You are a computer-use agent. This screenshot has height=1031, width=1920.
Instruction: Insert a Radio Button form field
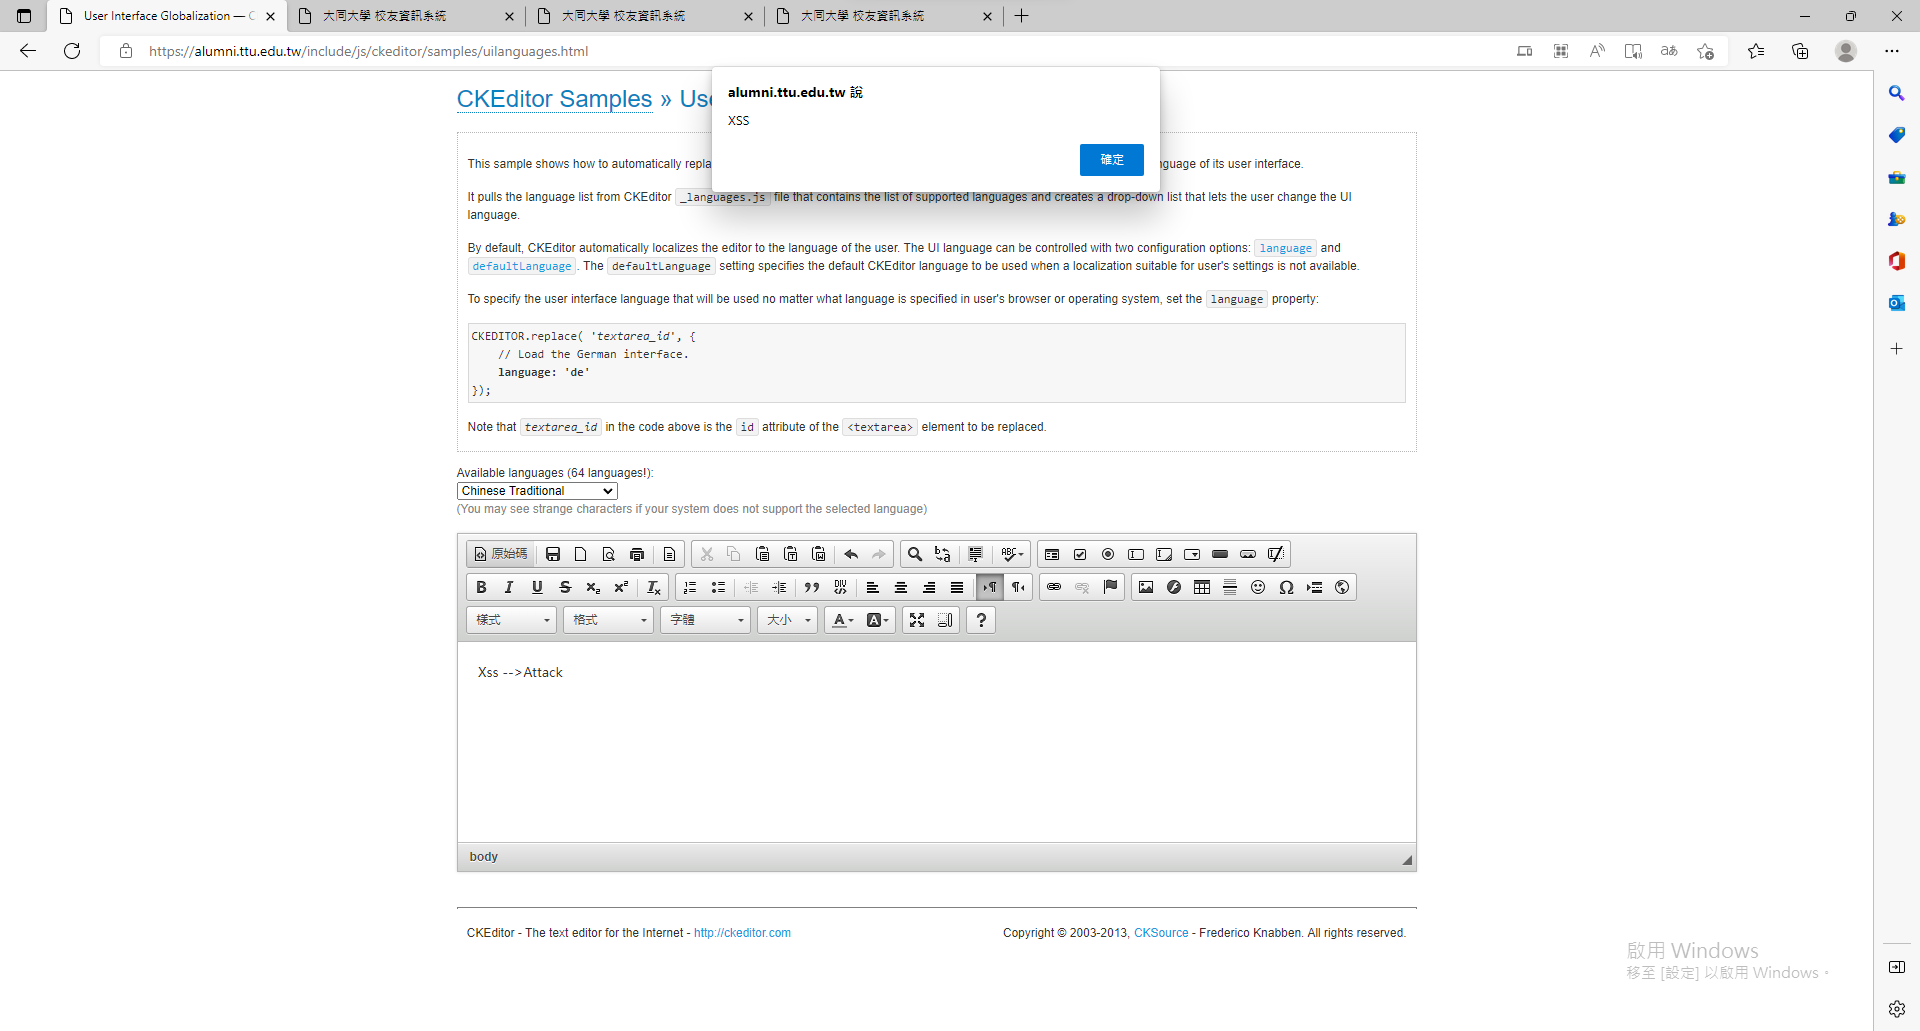(1108, 554)
